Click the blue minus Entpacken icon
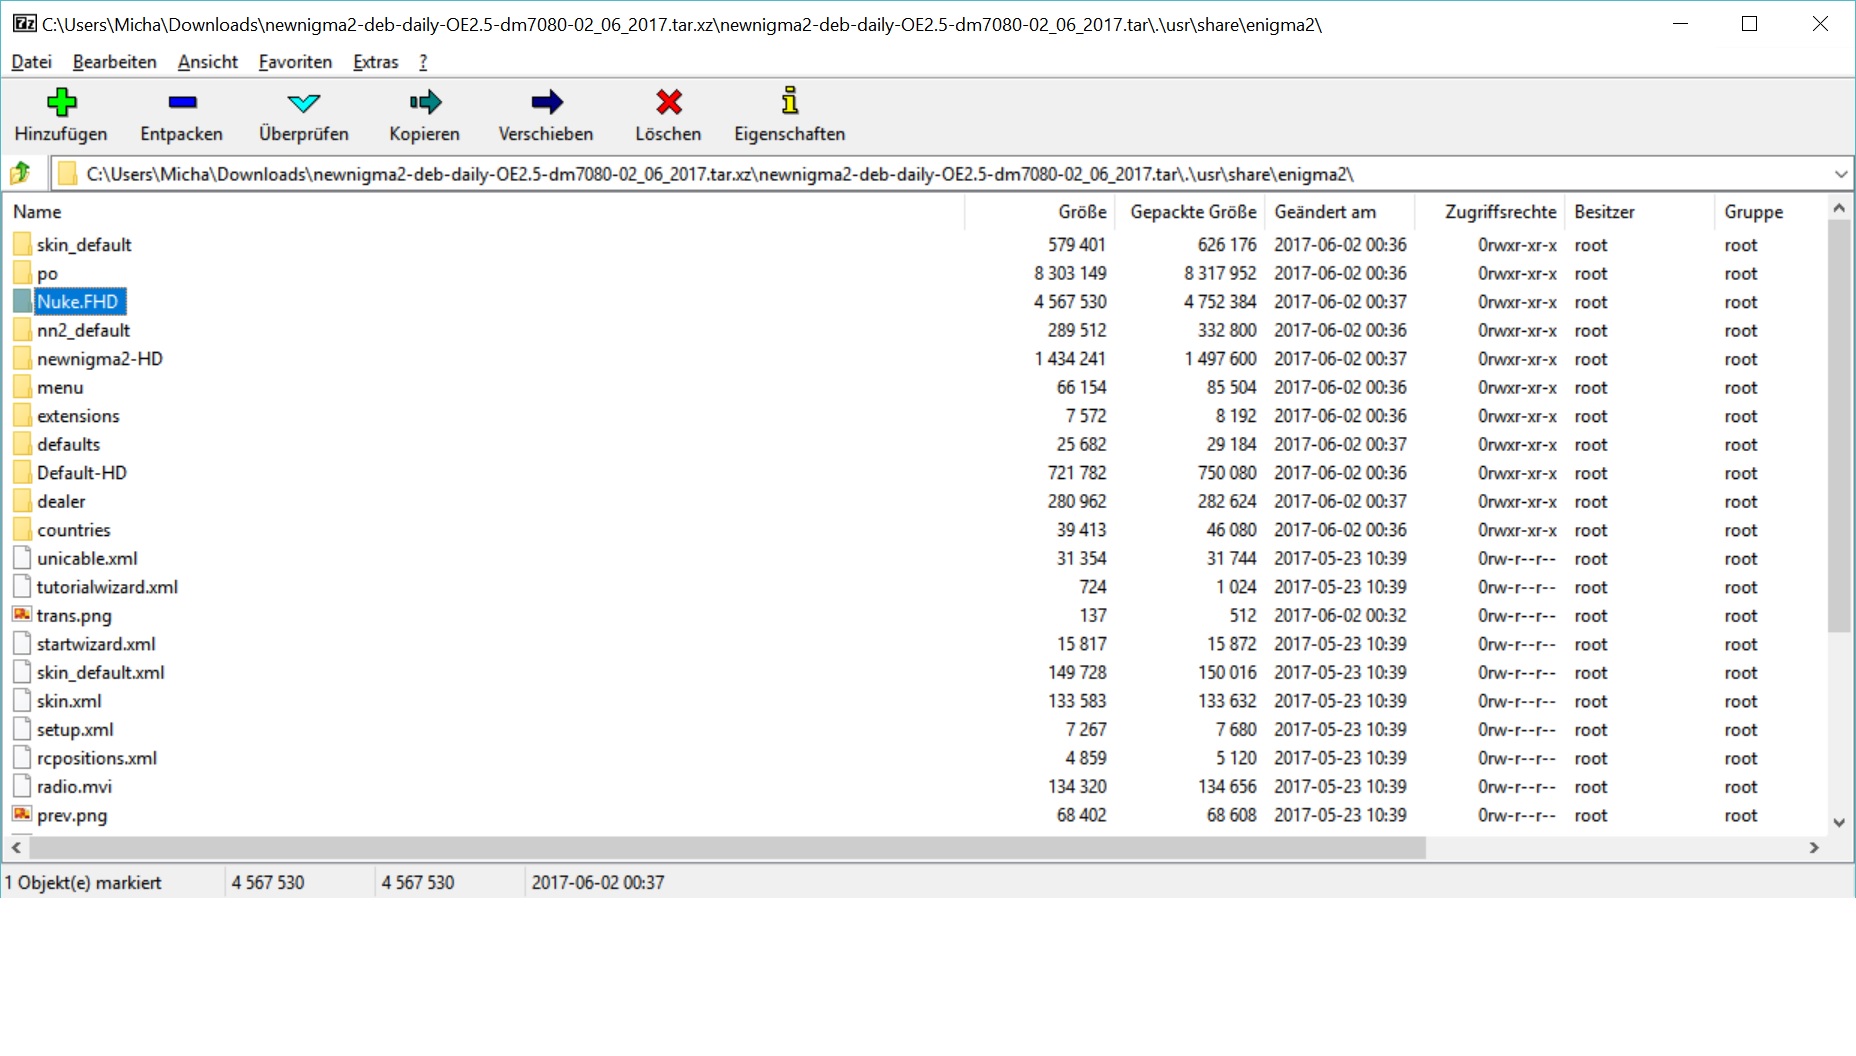This screenshot has width=1856, height=1056. click(182, 102)
